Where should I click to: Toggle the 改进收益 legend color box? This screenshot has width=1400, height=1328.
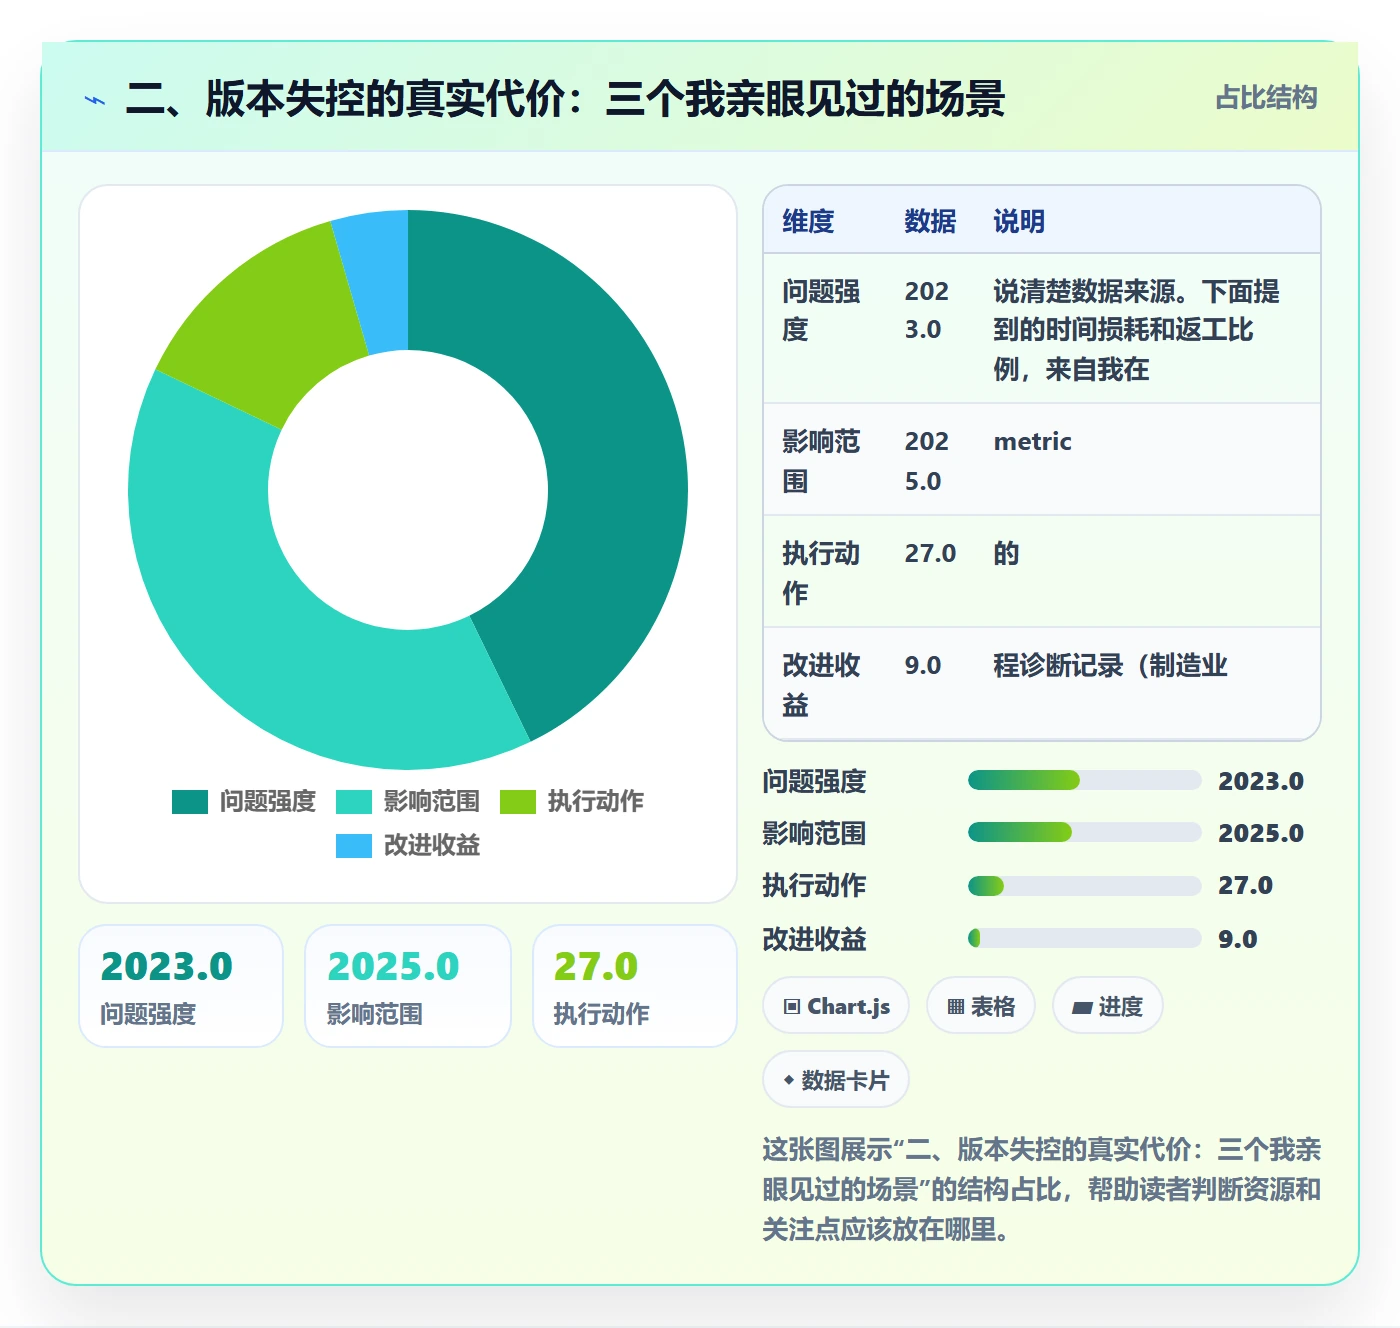coord(354,845)
